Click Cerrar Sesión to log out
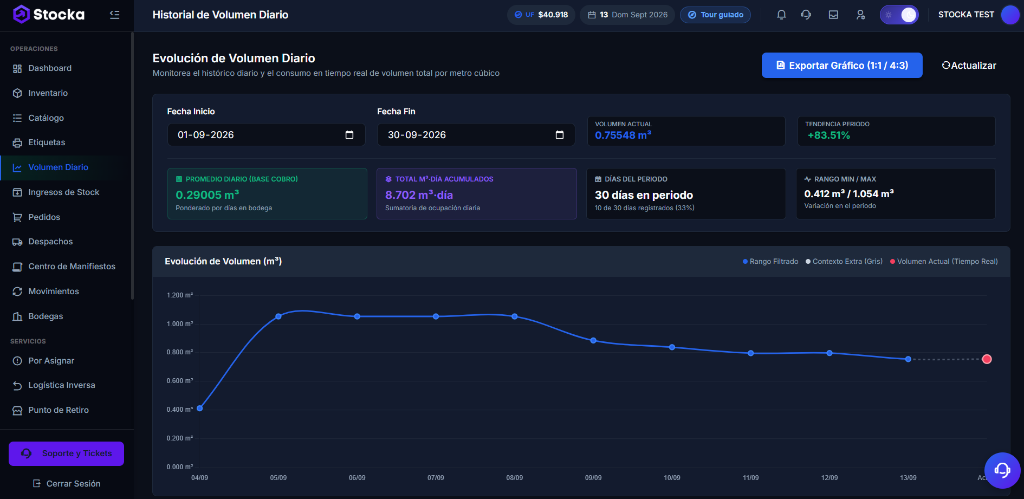Screen dimensions: 1024x499 coord(66,484)
